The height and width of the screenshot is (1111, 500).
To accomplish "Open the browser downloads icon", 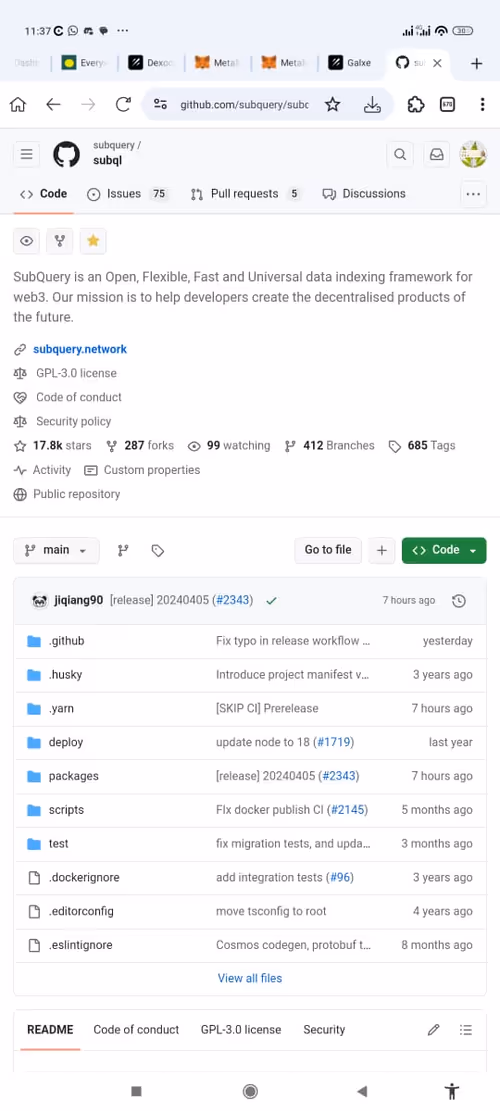I will tap(372, 105).
